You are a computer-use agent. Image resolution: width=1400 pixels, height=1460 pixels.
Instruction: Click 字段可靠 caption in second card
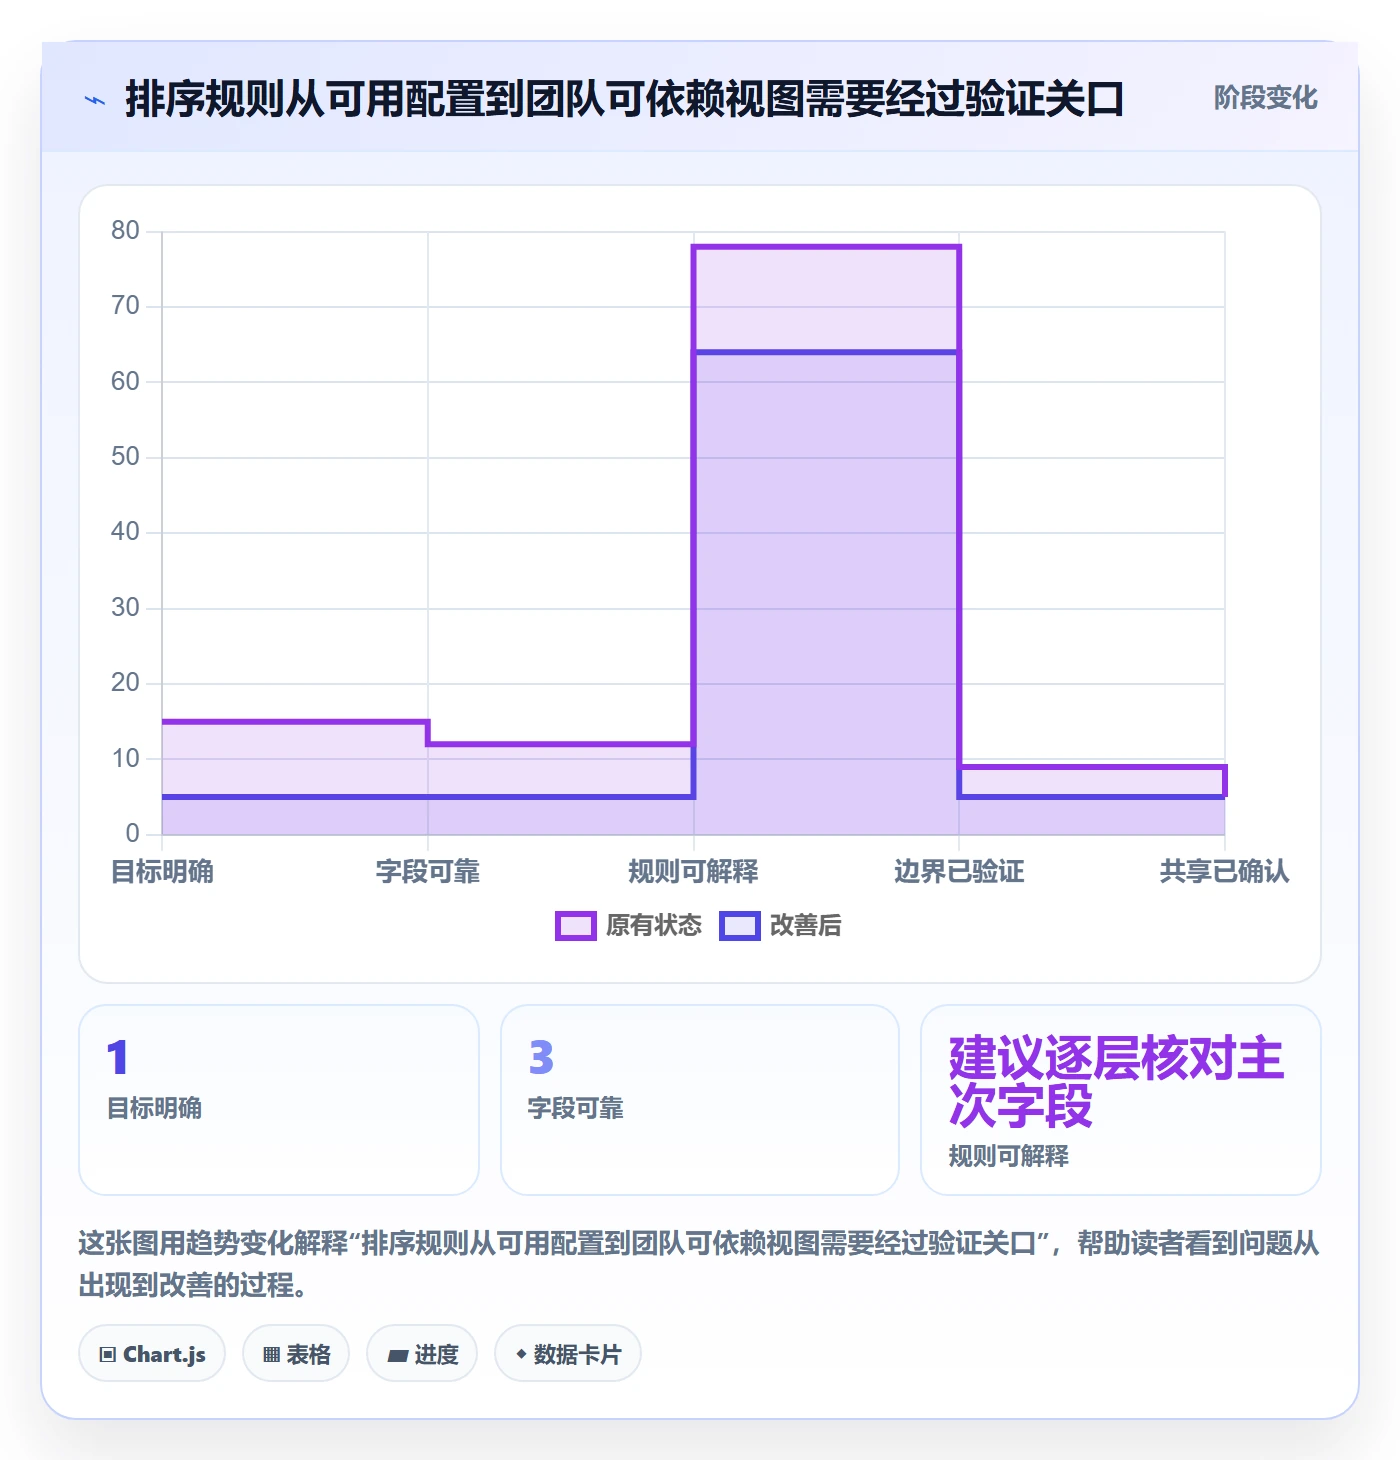click(x=576, y=1109)
